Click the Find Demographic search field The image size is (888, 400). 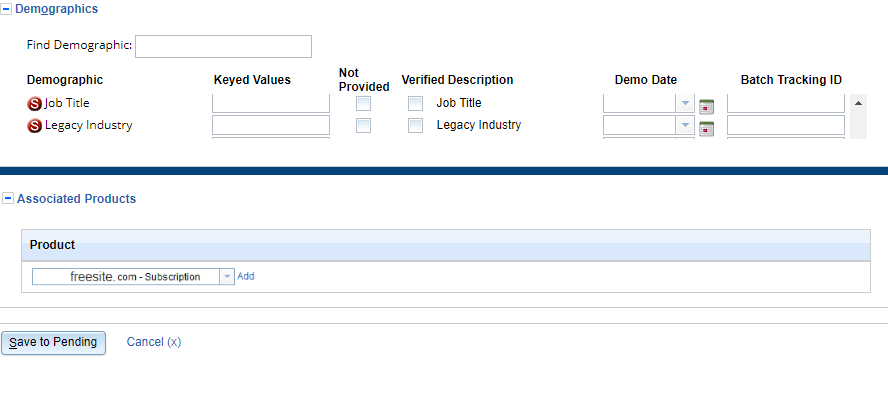pos(223,46)
